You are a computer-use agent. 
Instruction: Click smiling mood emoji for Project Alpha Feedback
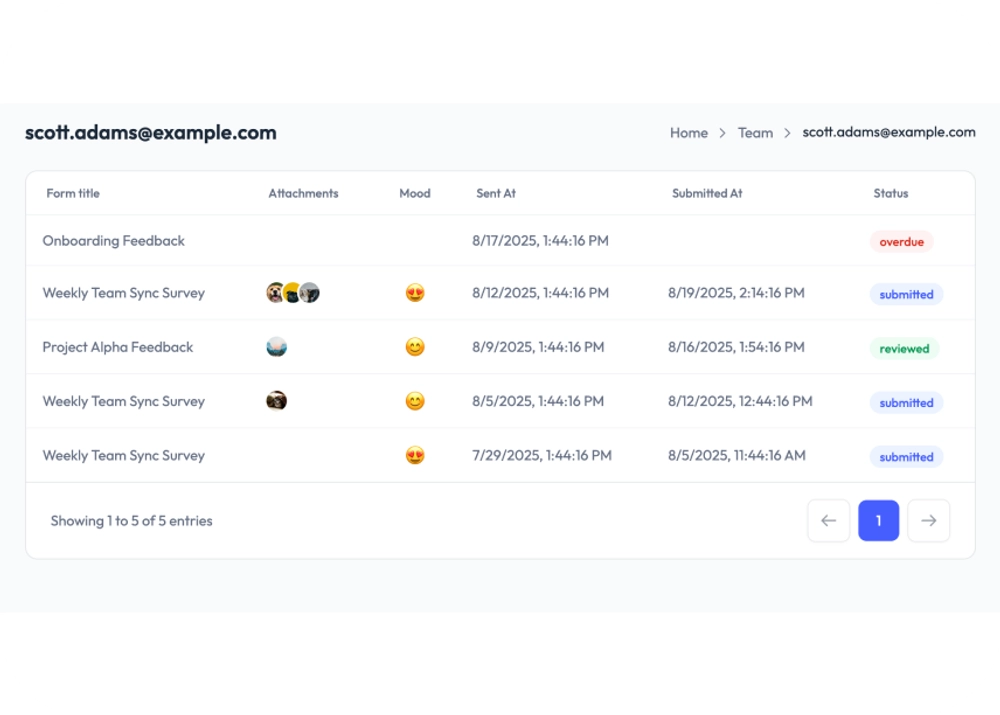415,347
